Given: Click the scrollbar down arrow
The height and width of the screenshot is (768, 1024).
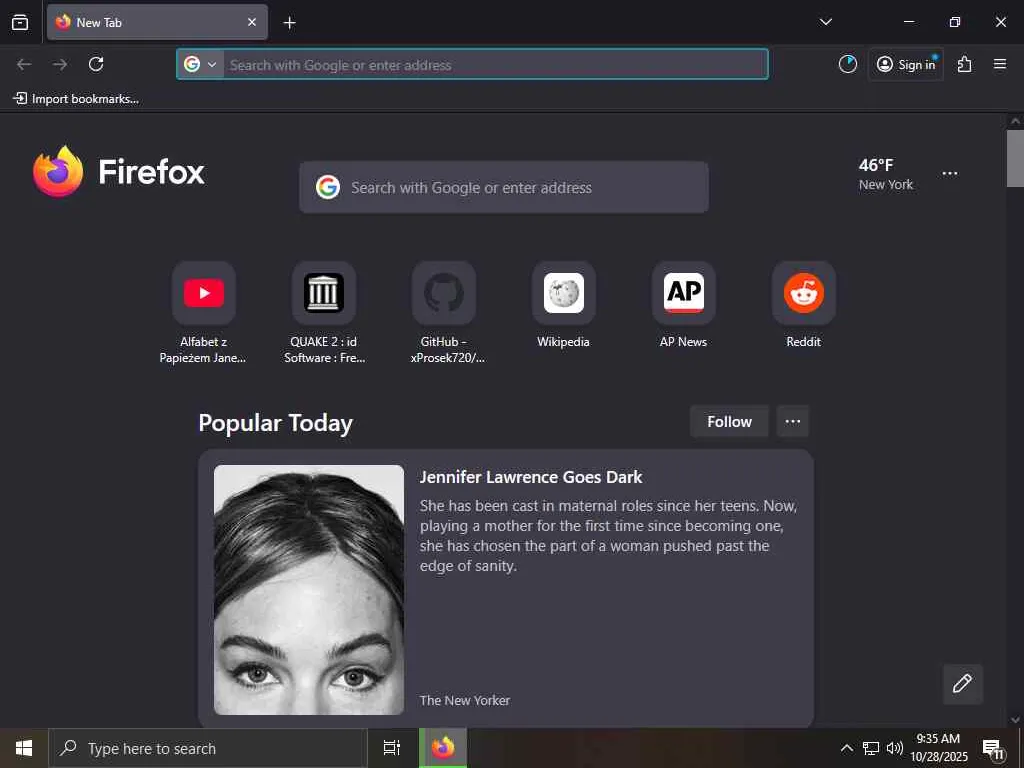Looking at the screenshot, I should 1015,720.
